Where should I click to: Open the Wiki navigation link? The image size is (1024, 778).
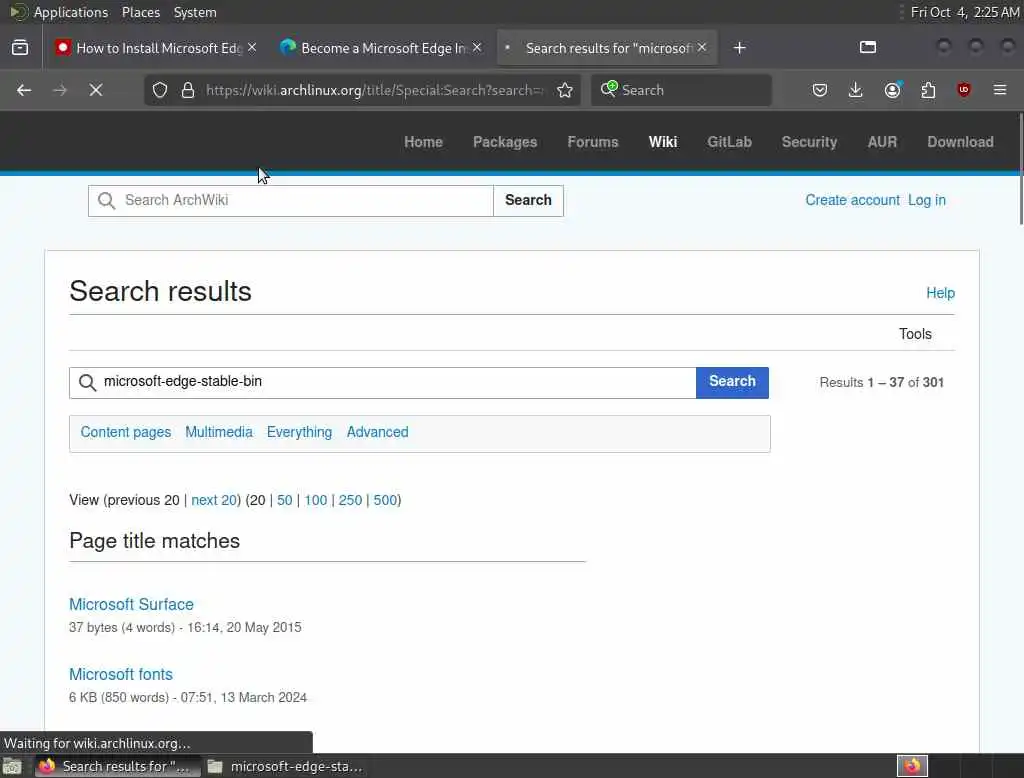[663, 142]
